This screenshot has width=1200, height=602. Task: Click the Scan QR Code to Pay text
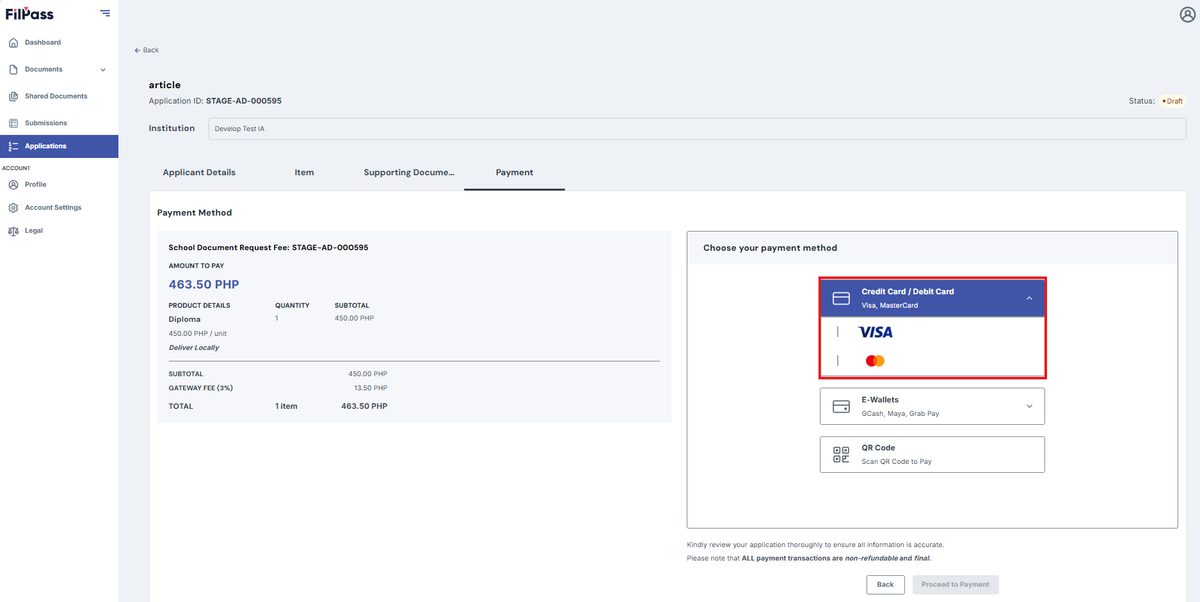coord(897,462)
